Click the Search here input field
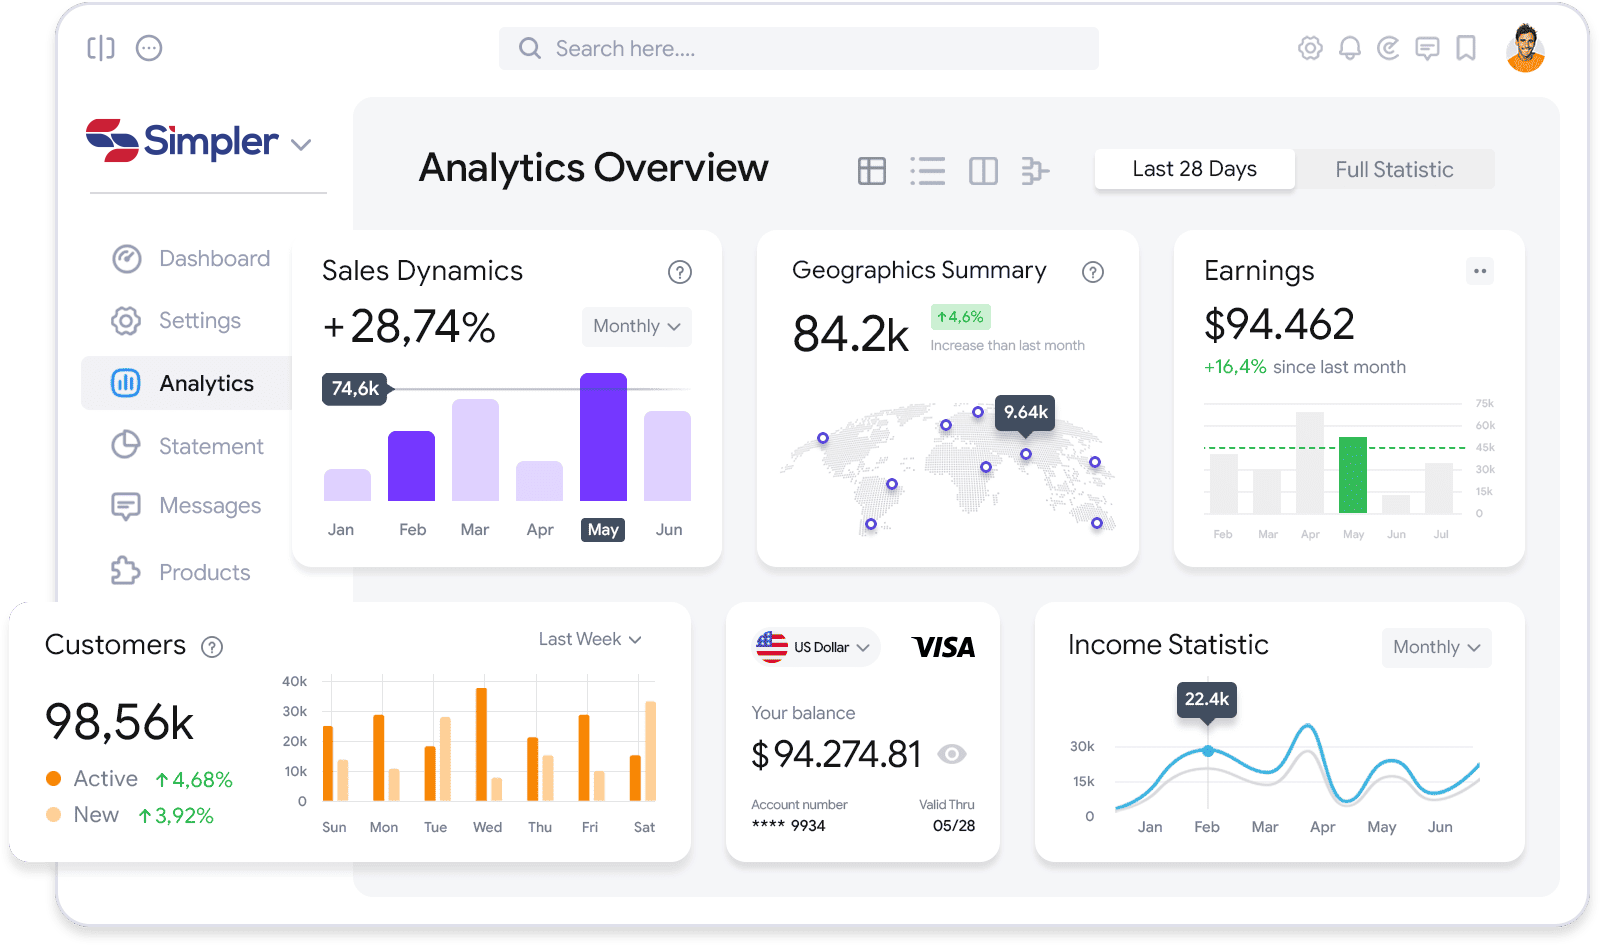The image size is (1600, 945). click(x=798, y=49)
